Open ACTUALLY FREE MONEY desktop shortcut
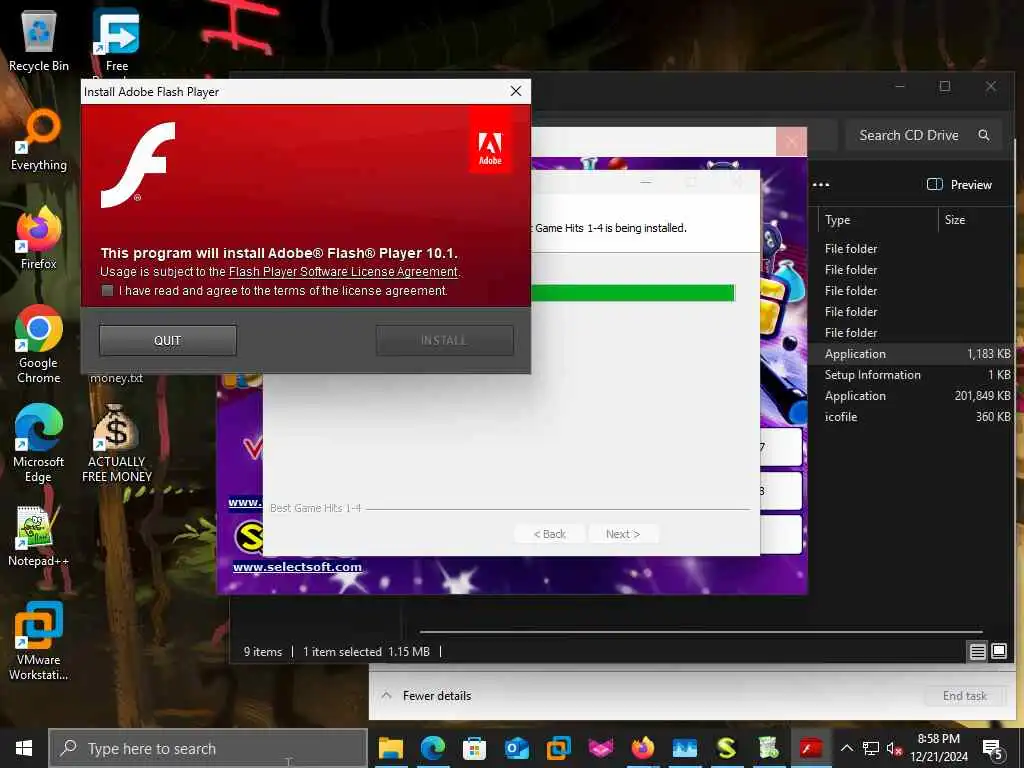1024x768 pixels. point(116,443)
